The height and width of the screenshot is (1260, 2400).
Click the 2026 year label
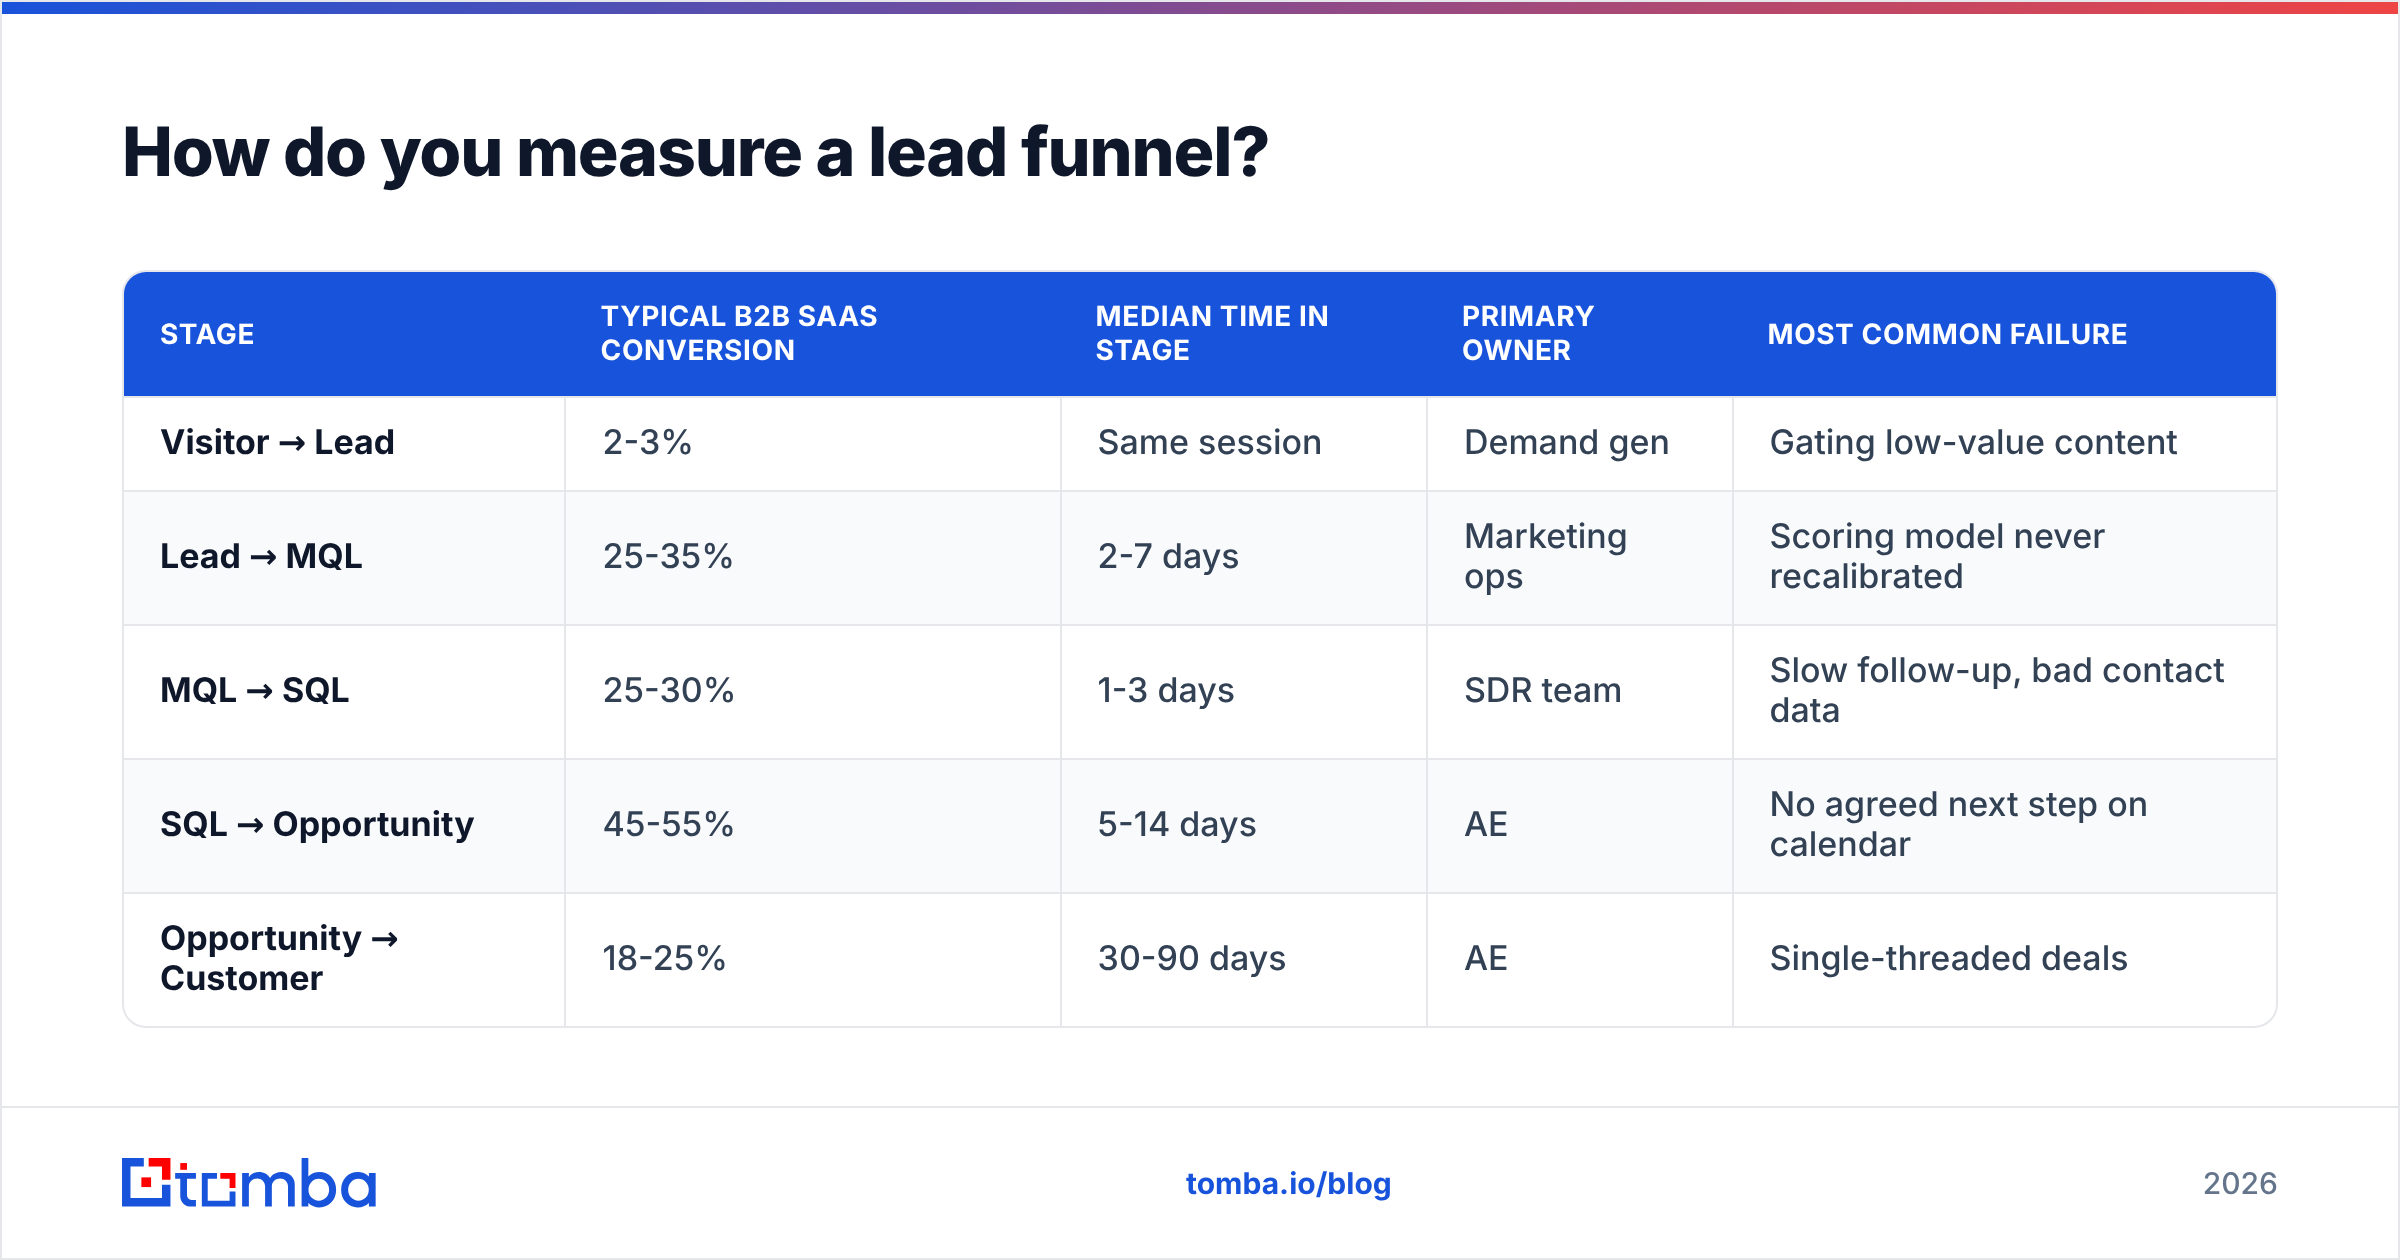pyautogui.click(x=2240, y=1184)
